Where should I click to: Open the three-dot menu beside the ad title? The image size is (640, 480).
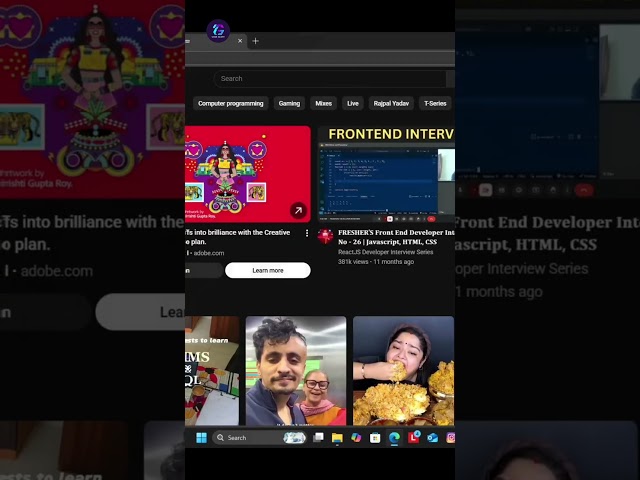pyautogui.click(x=307, y=233)
